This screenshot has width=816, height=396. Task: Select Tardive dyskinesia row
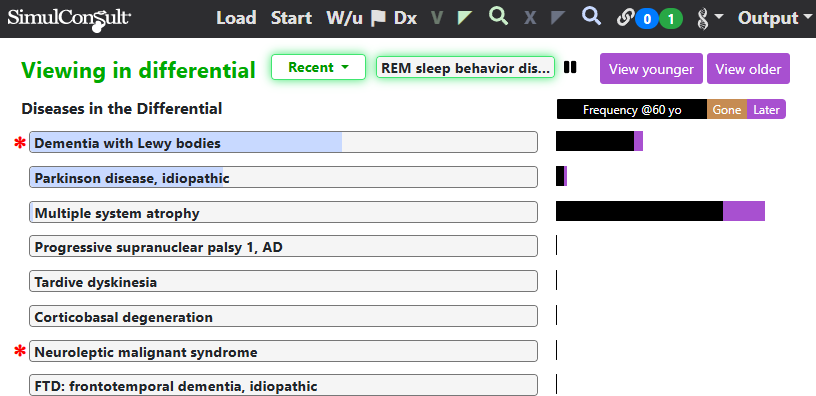[x=283, y=282]
